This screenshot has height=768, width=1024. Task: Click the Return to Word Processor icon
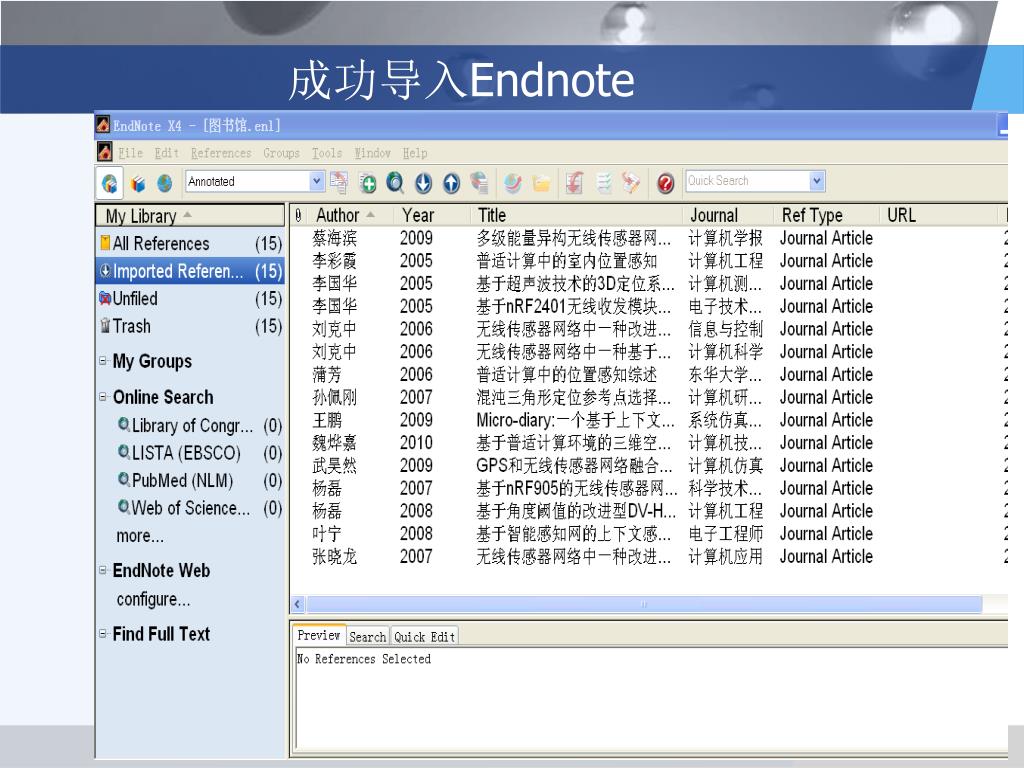[632, 183]
